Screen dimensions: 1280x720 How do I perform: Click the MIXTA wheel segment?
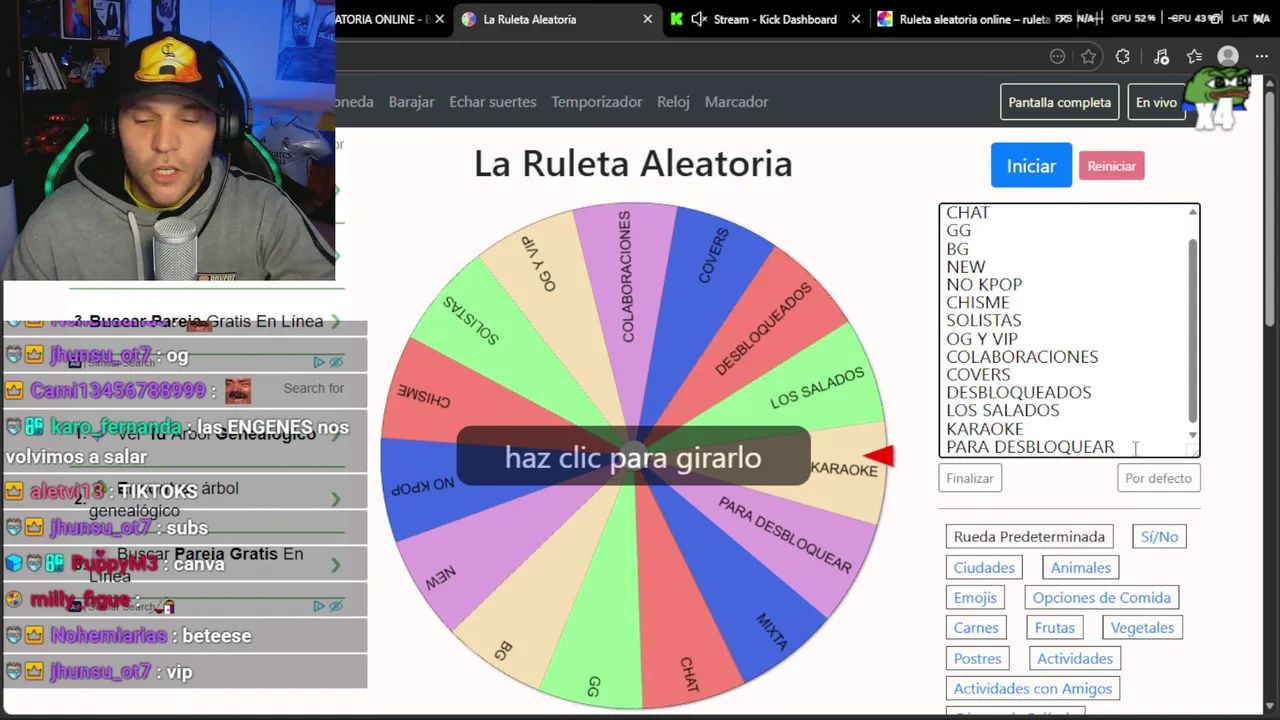click(771, 632)
